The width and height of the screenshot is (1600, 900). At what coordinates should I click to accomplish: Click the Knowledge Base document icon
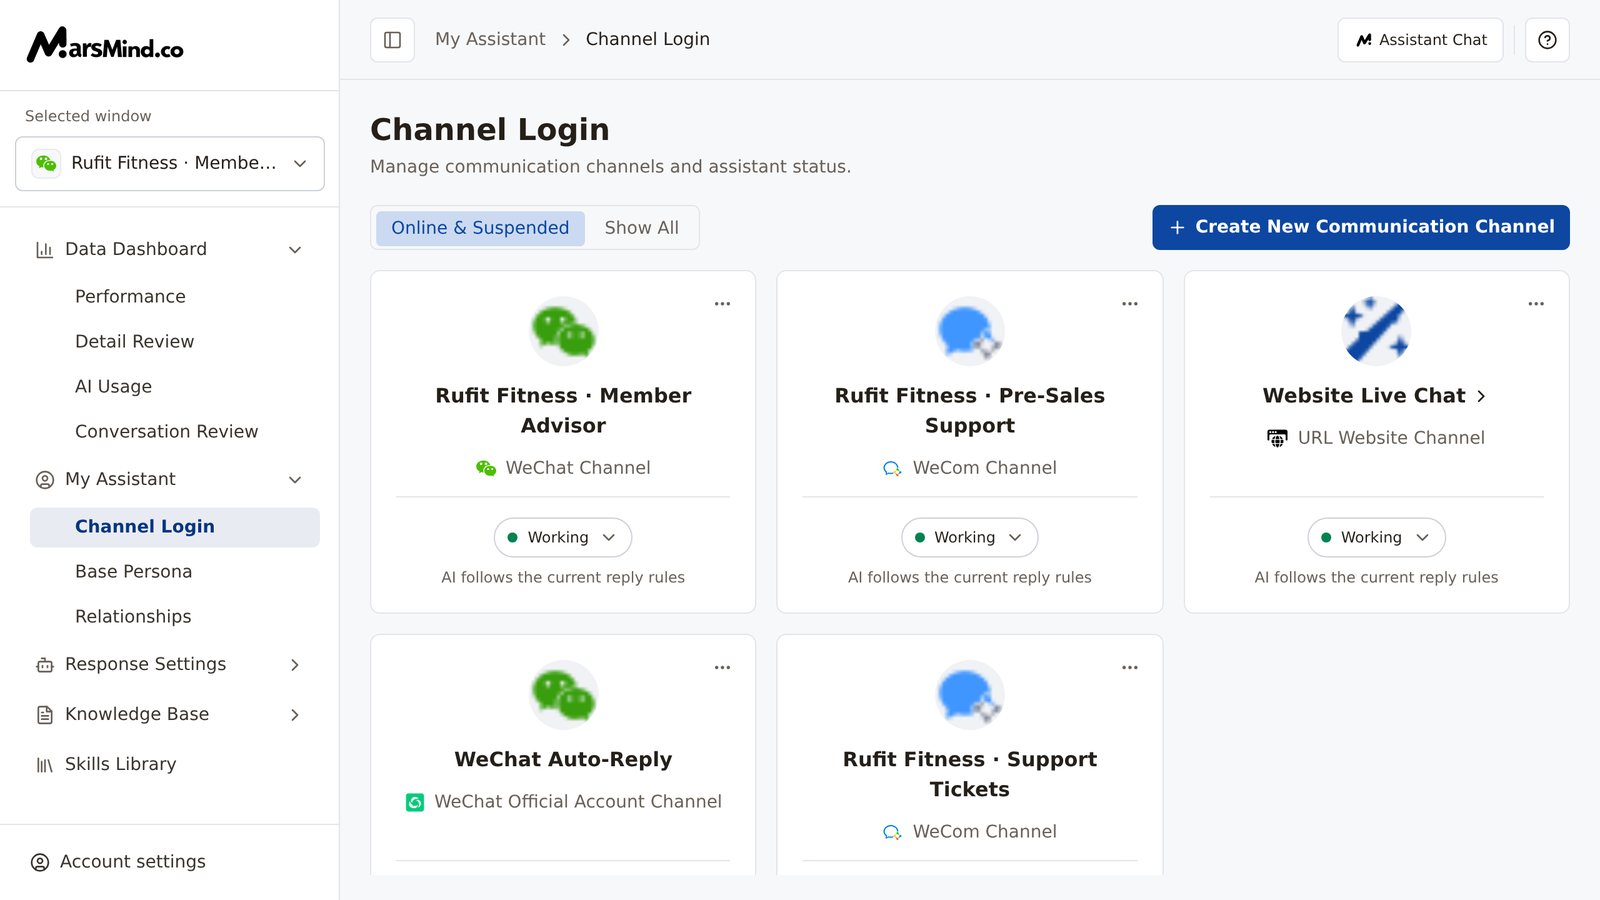click(x=44, y=715)
